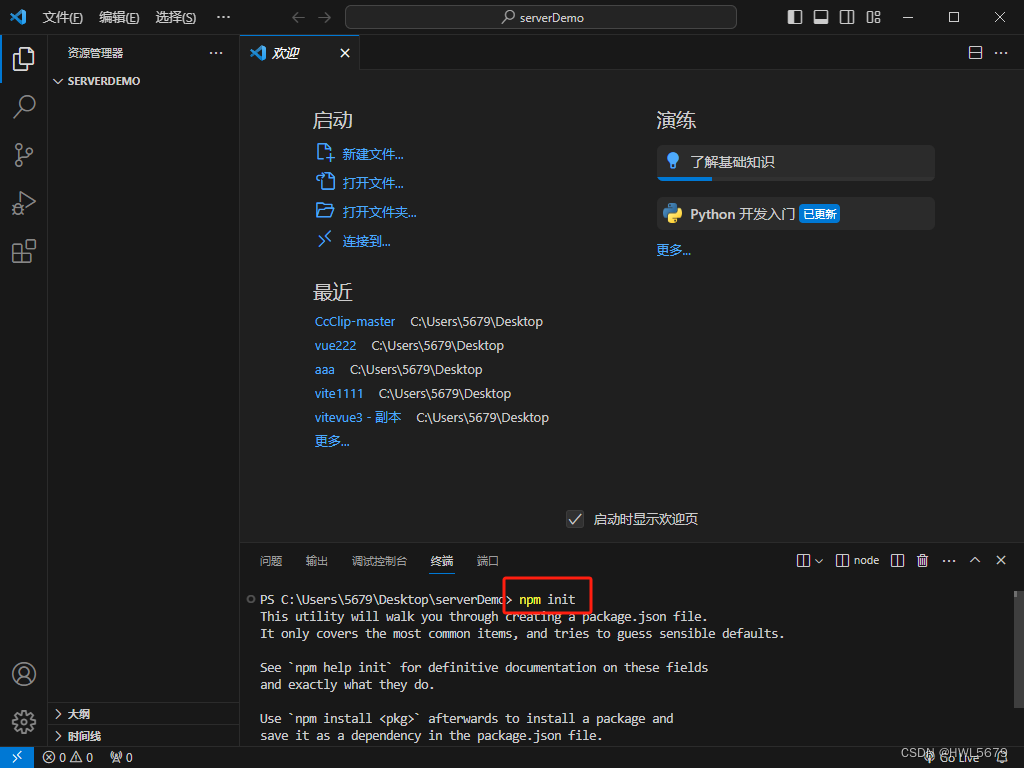Open the Explorer view in activity bar
This screenshot has width=1024, height=768.
click(24, 59)
